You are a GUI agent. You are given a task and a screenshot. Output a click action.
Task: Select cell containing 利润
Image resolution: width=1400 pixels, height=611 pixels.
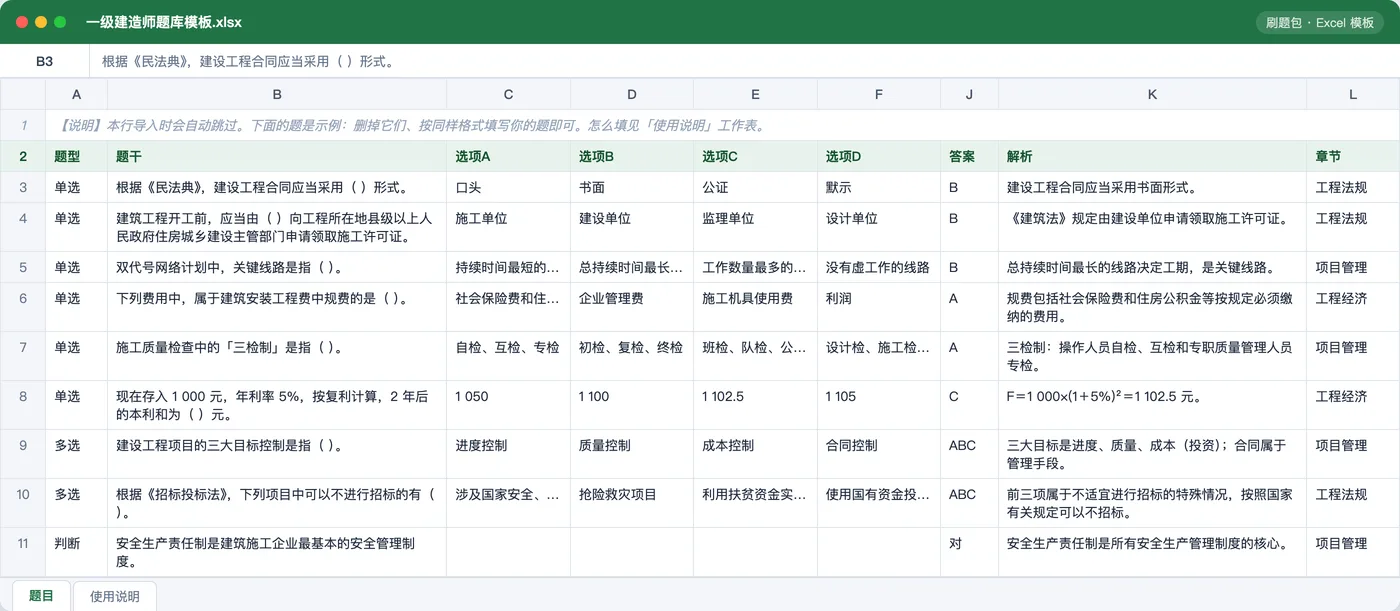(879, 306)
